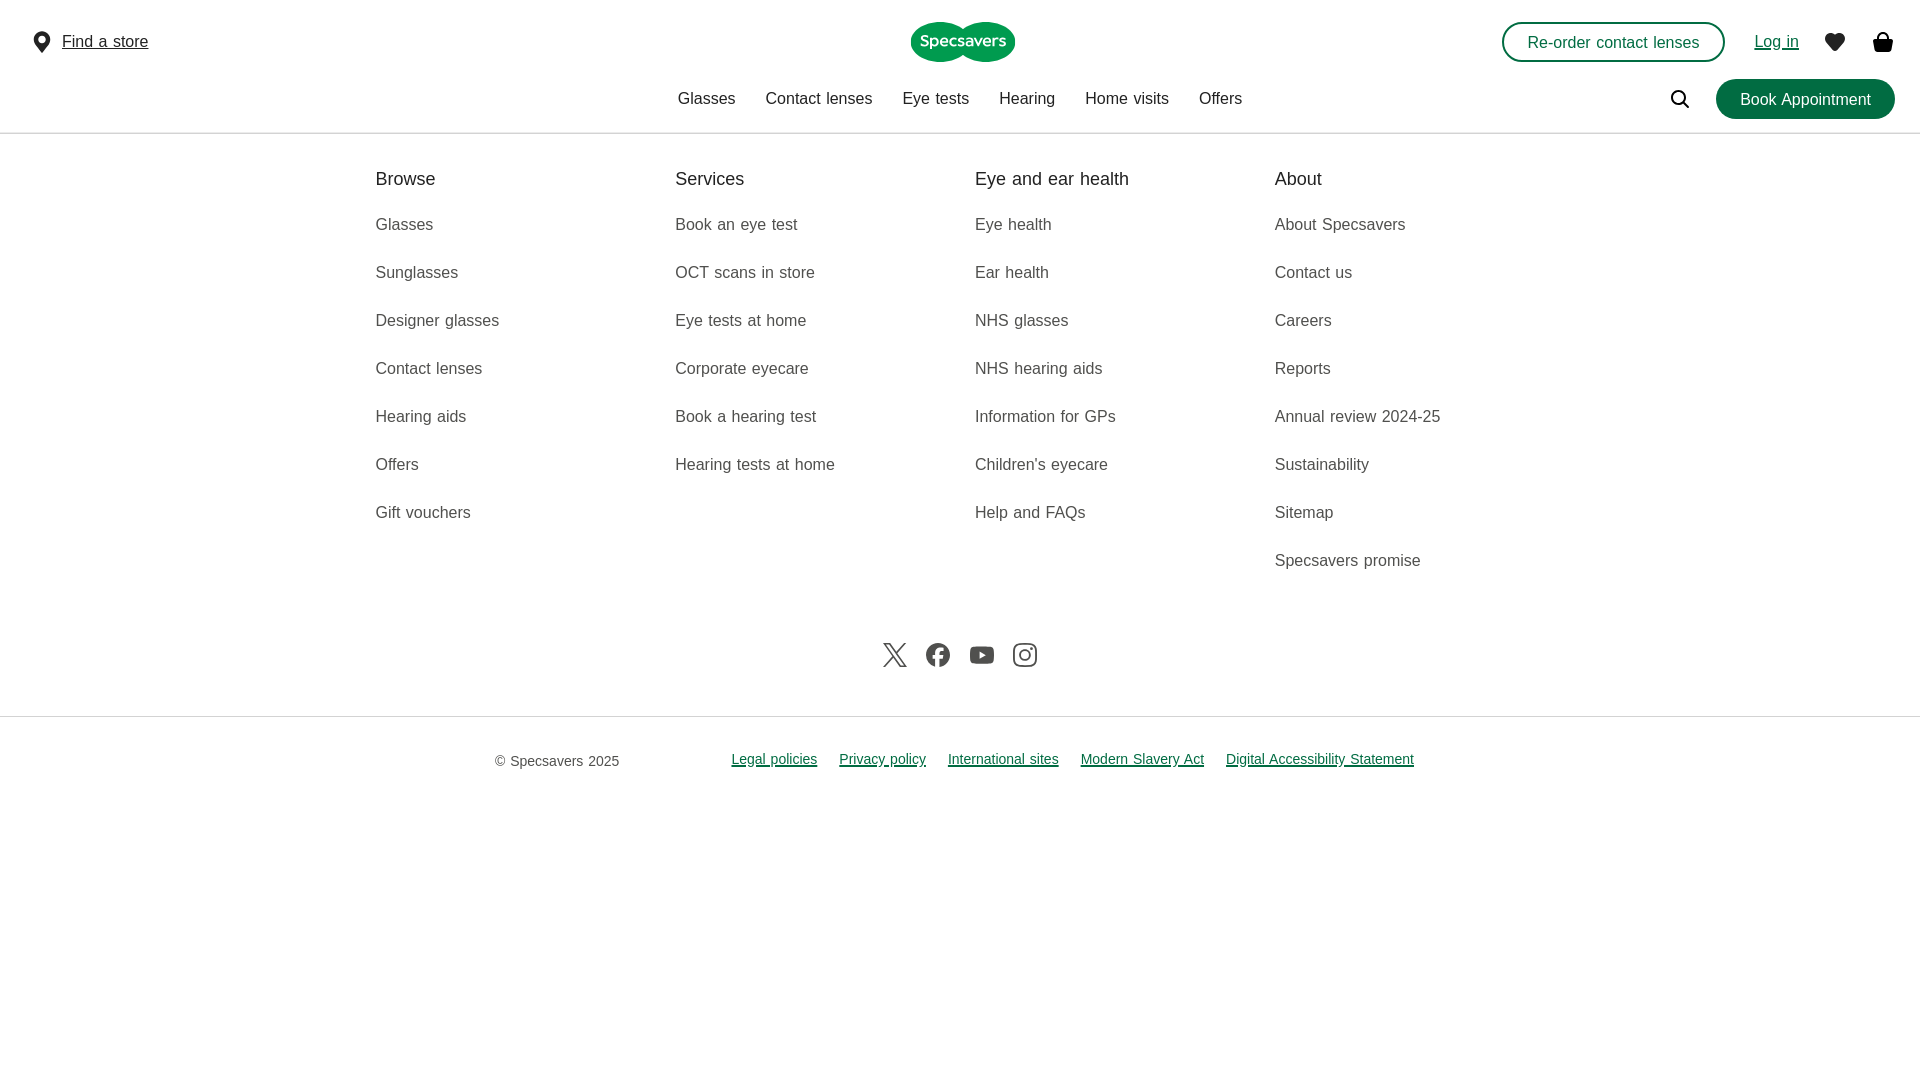Go to NHS hearing aids page
The height and width of the screenshot is (1080, 1920).
(x=1038, y=369)
